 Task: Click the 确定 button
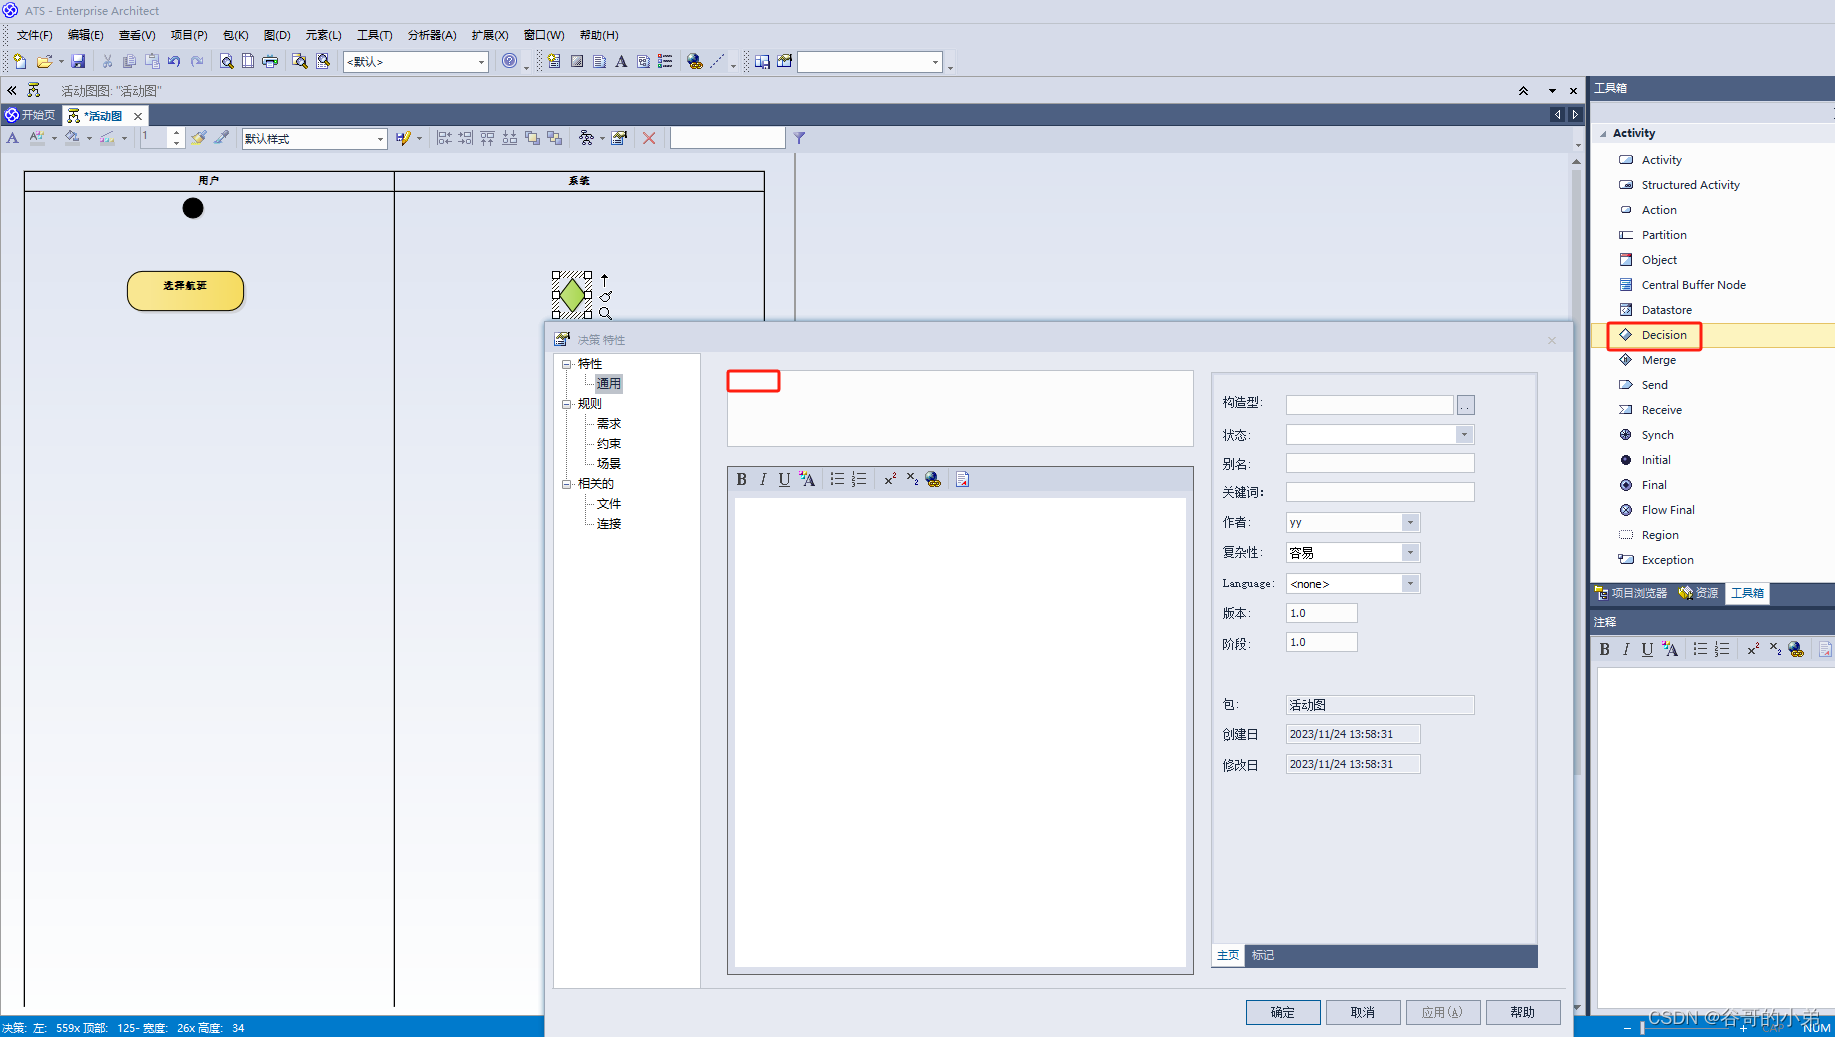[1283, 1012]
